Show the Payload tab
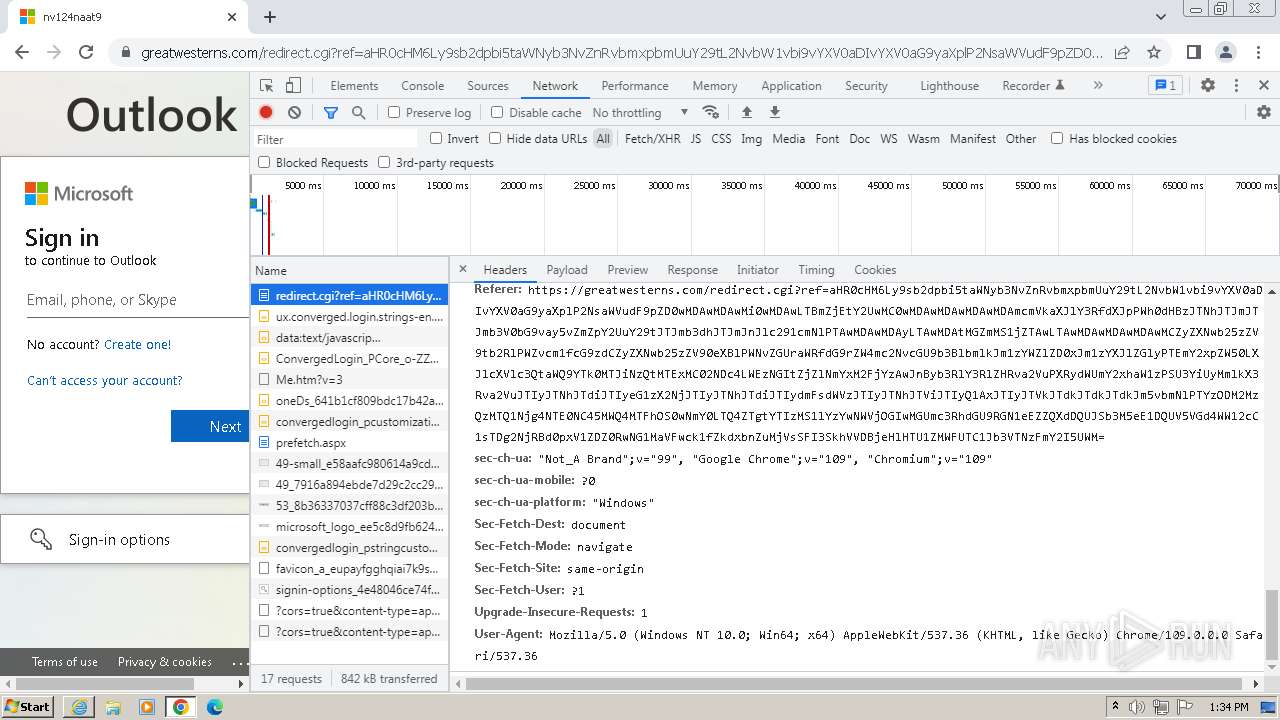 [x=567, y=270]
